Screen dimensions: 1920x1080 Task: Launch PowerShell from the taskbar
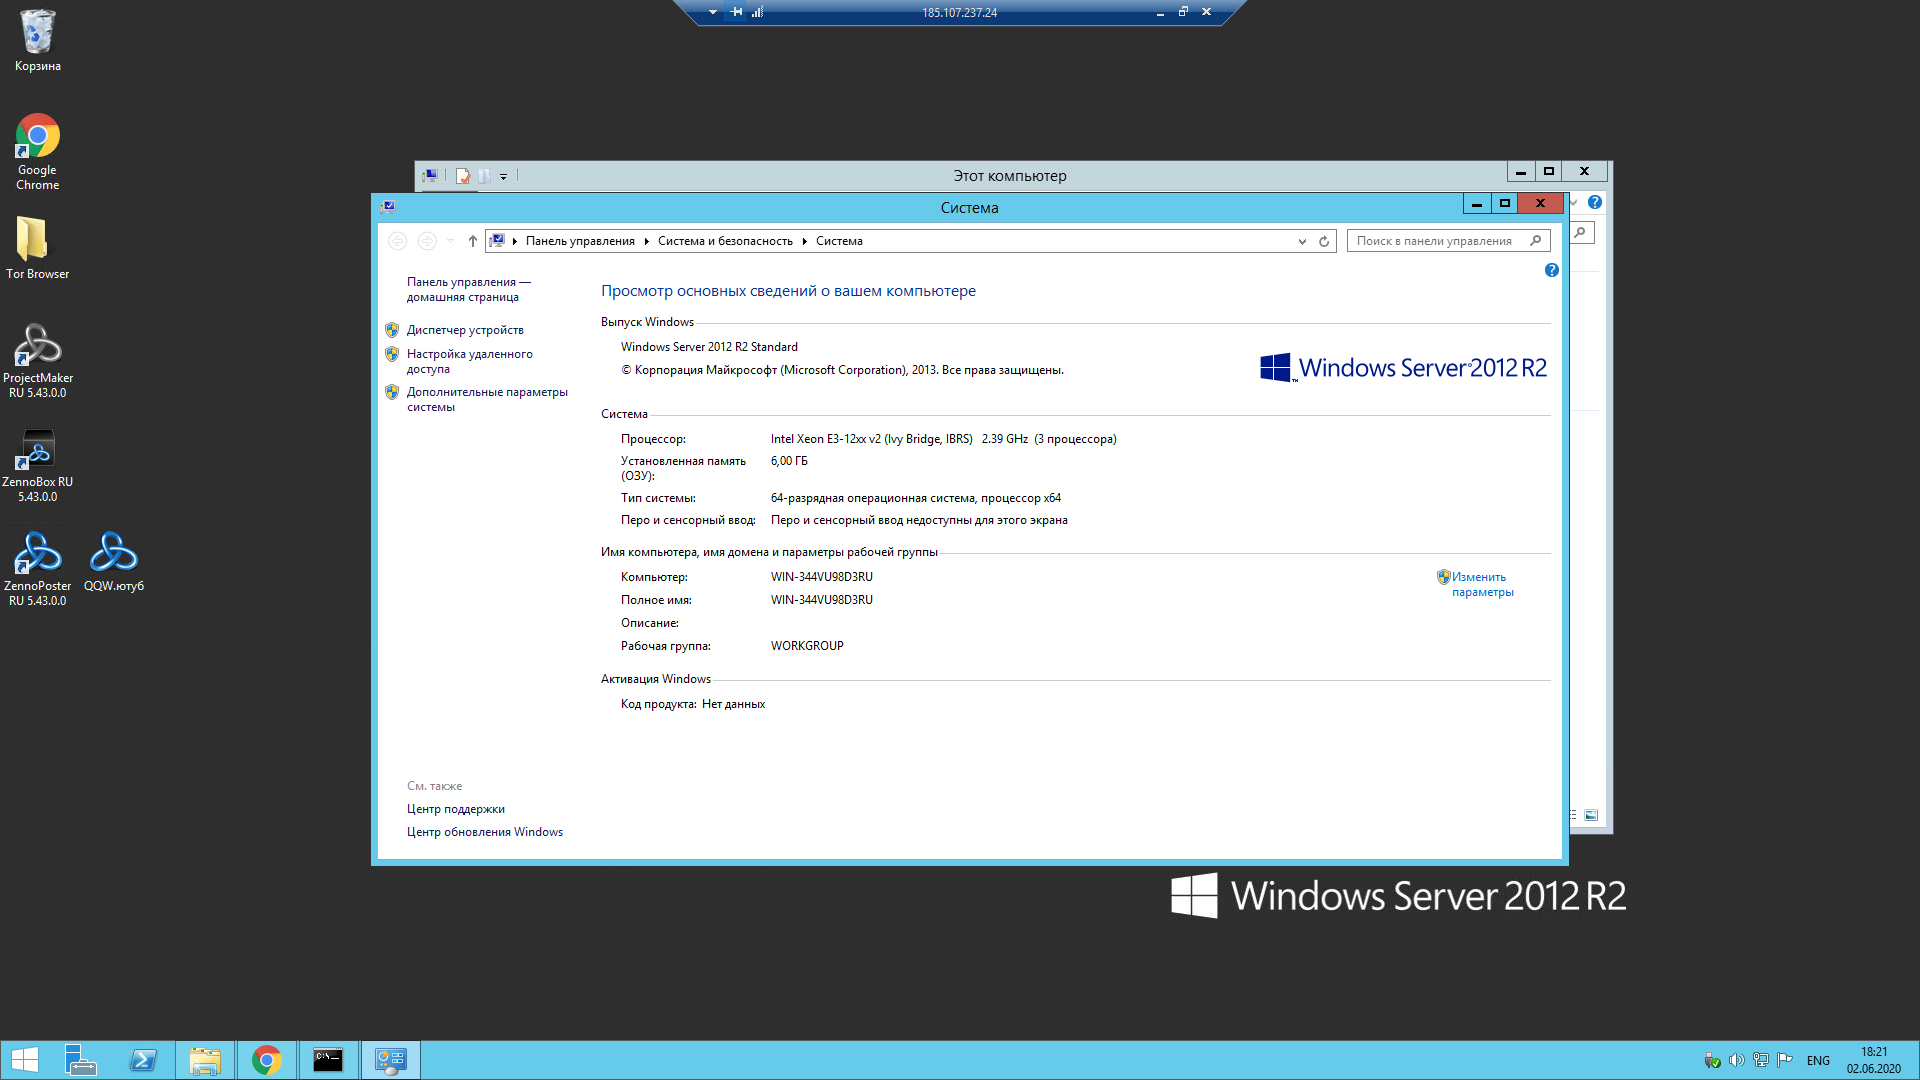click(x=143, y=1060)
